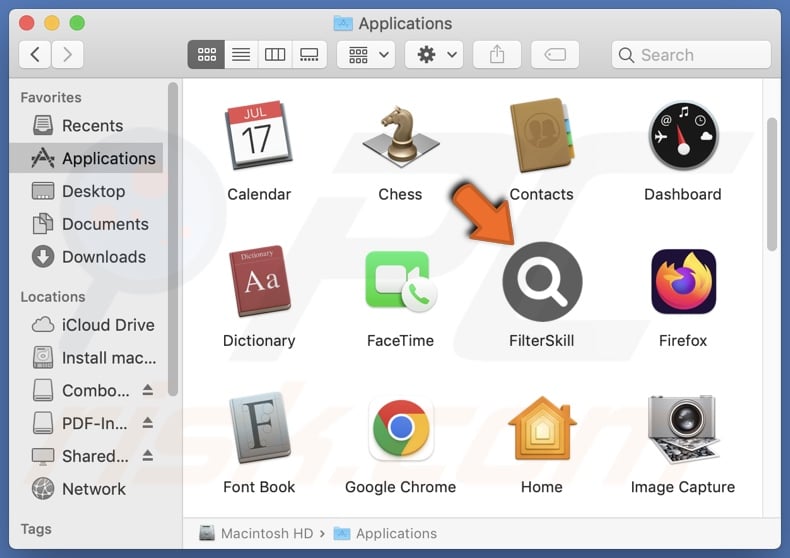
Task: Click the FaceTime app icon
Action: [x=400, y=281]
